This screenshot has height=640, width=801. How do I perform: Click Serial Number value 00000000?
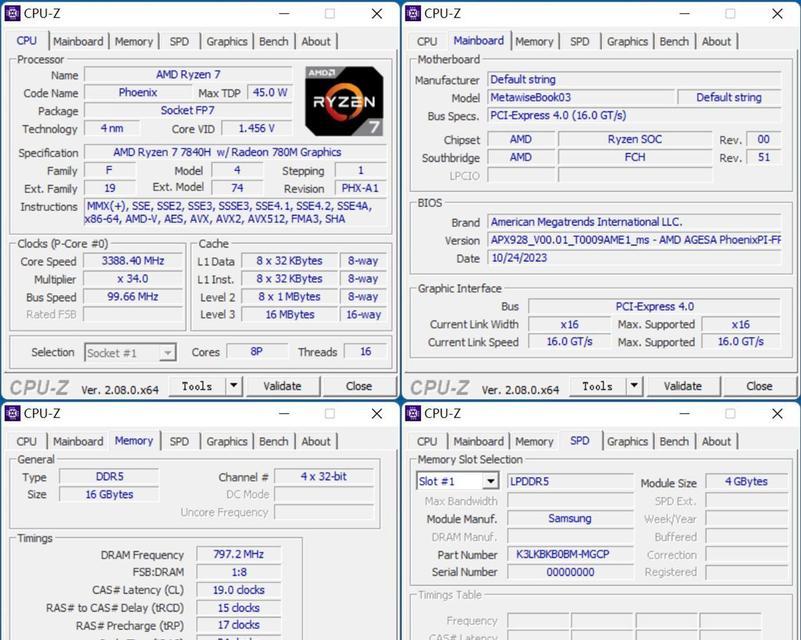tap(570, 572)
